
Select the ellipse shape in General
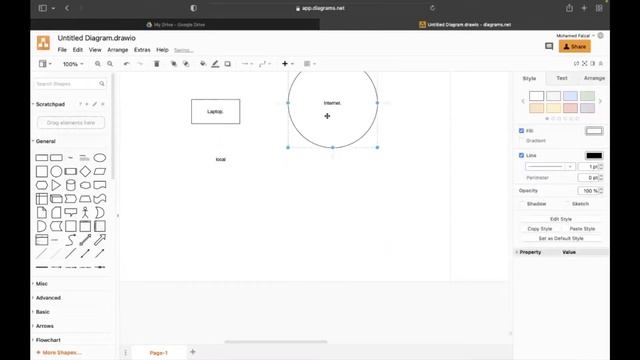click(x=100, y=158)
